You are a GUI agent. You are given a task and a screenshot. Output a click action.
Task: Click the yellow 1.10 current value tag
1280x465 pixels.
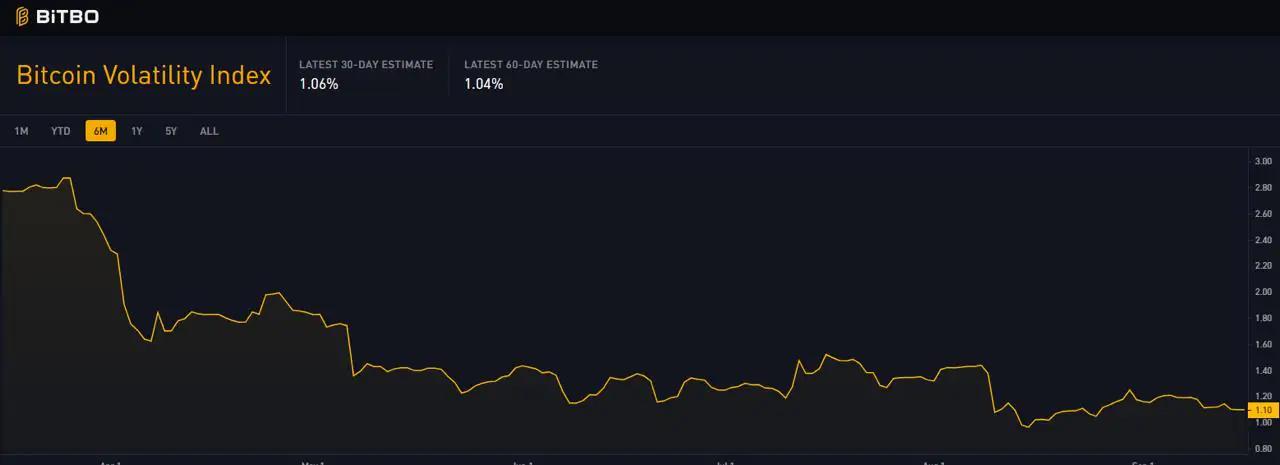[x=1263, y=410]
